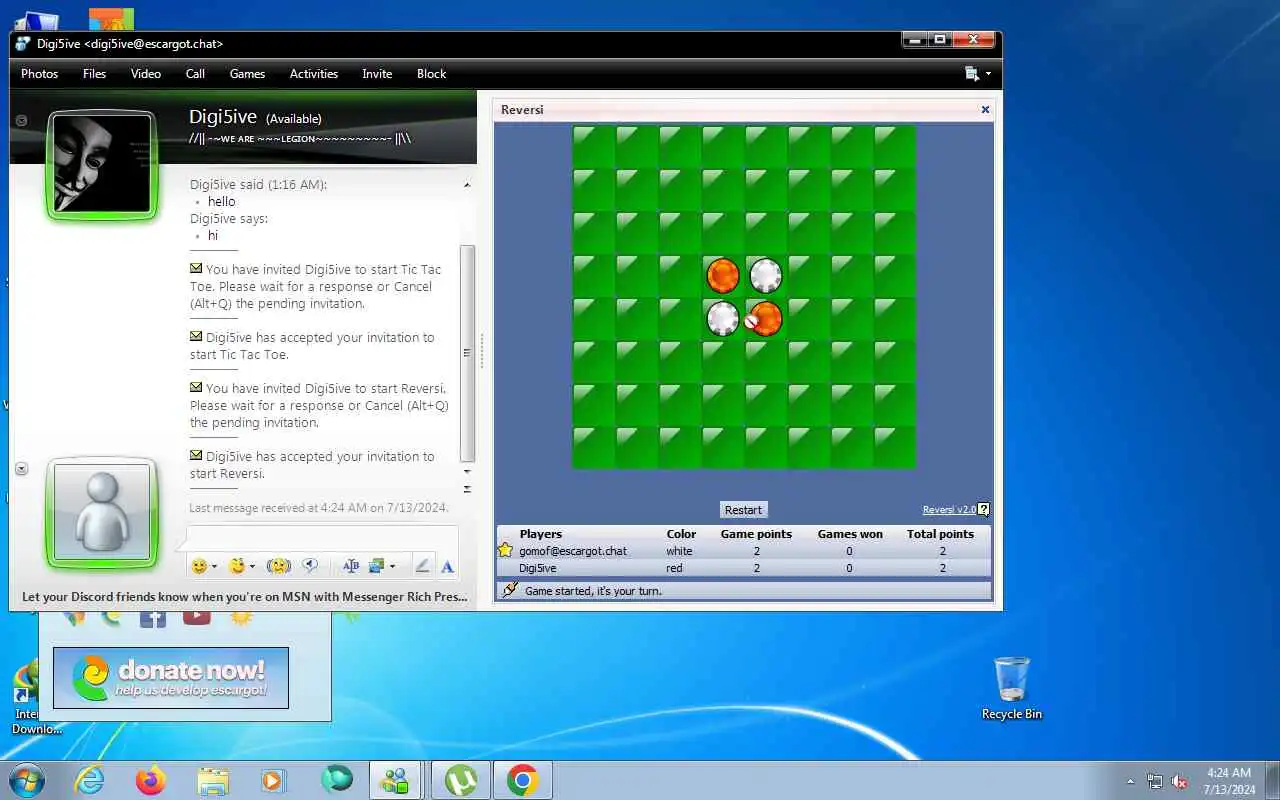Screen dimensions: 1280x800
Task: Open the Video menu
Action: click(x=145, y=74)
